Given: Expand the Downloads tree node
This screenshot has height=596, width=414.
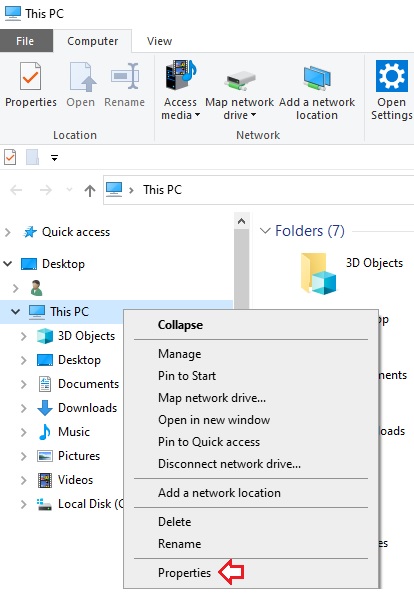Looking at the screenshot, I should (x=24, y=408).
